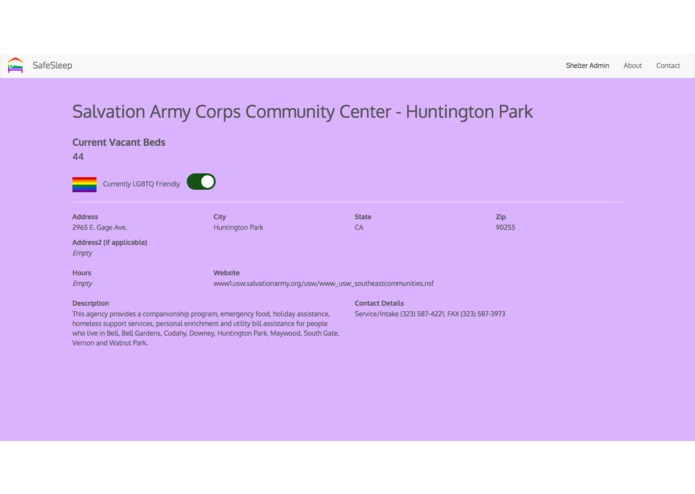Click the rainbow pride flag icon
695x494 pixels.
point(84,184)
